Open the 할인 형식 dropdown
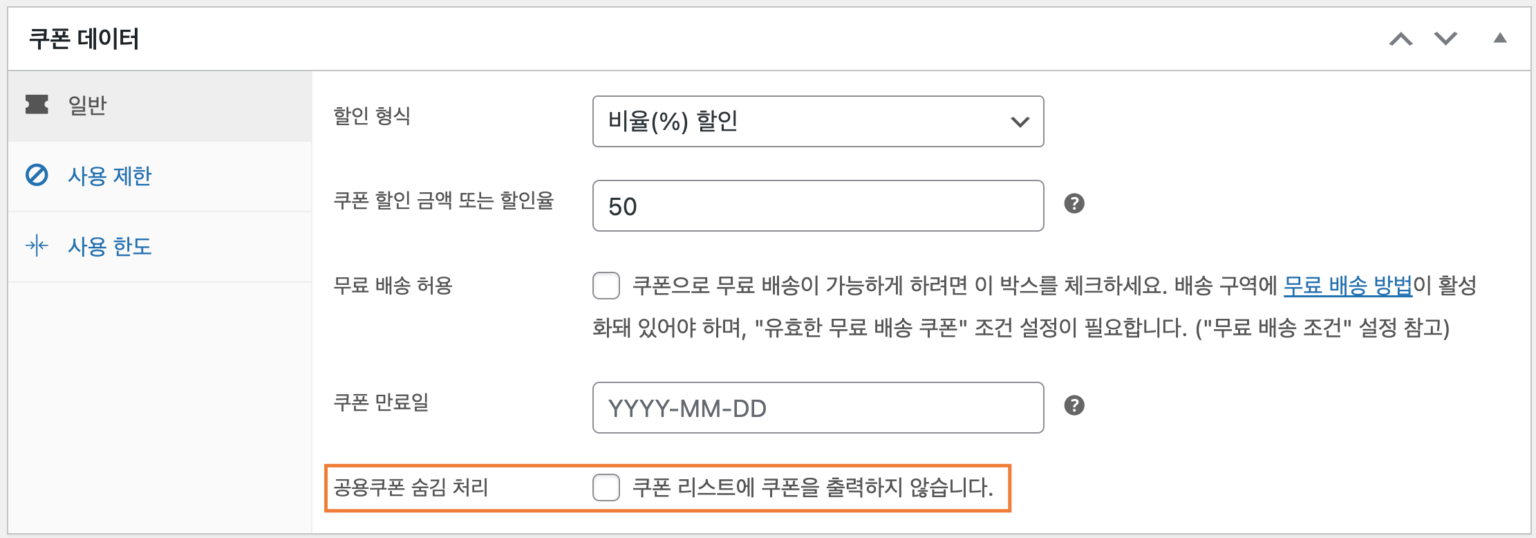The image size is (1536, 538). pyautogui.click(x=818, y=121)
